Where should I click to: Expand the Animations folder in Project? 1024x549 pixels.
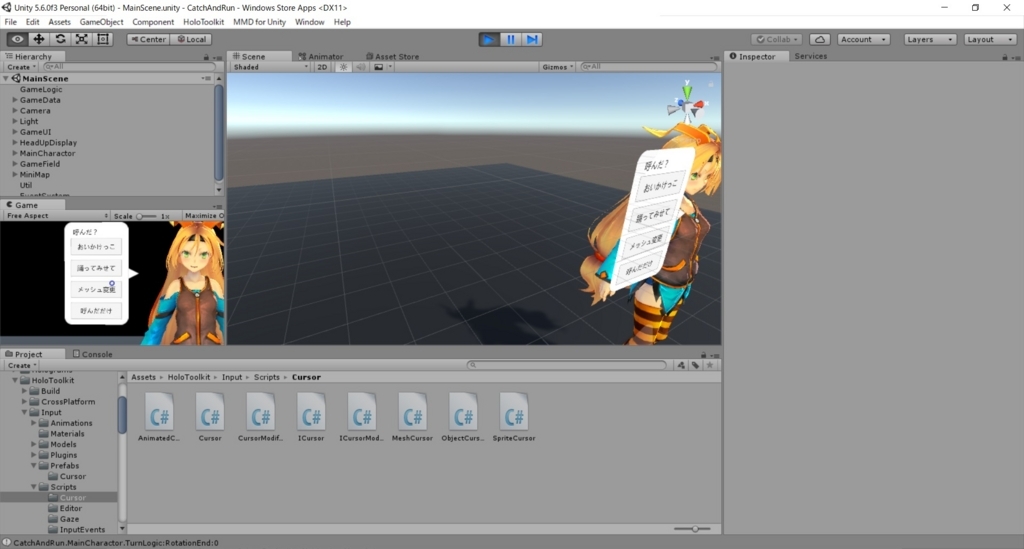[x=34, y=423]
